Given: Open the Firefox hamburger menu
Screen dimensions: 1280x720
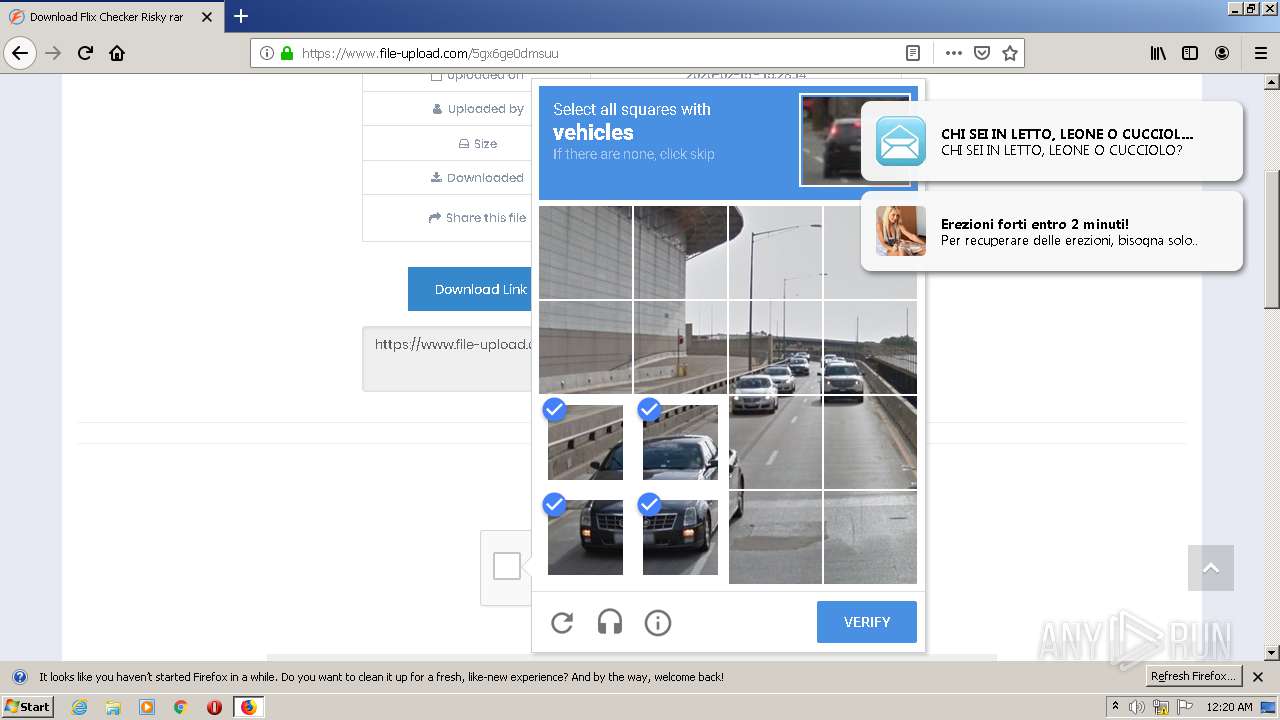Looking at the screenshot, I should coord(1260,53).
